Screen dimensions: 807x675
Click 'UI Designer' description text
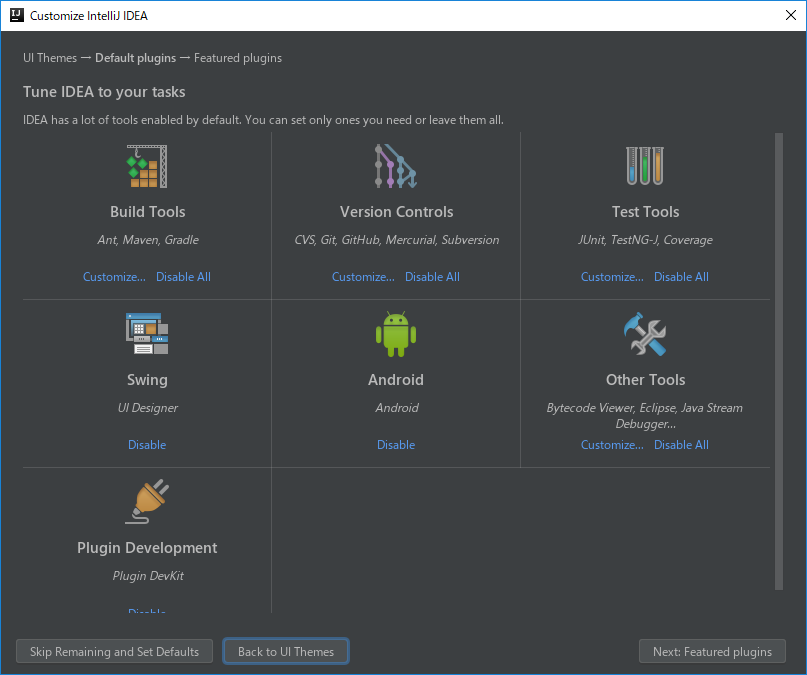[148, 407]
